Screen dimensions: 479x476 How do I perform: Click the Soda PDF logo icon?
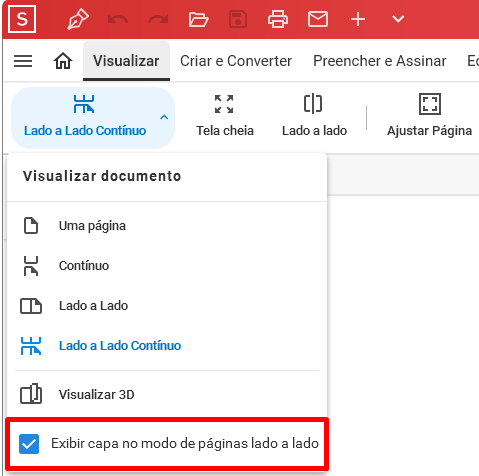tap(22, 19)
